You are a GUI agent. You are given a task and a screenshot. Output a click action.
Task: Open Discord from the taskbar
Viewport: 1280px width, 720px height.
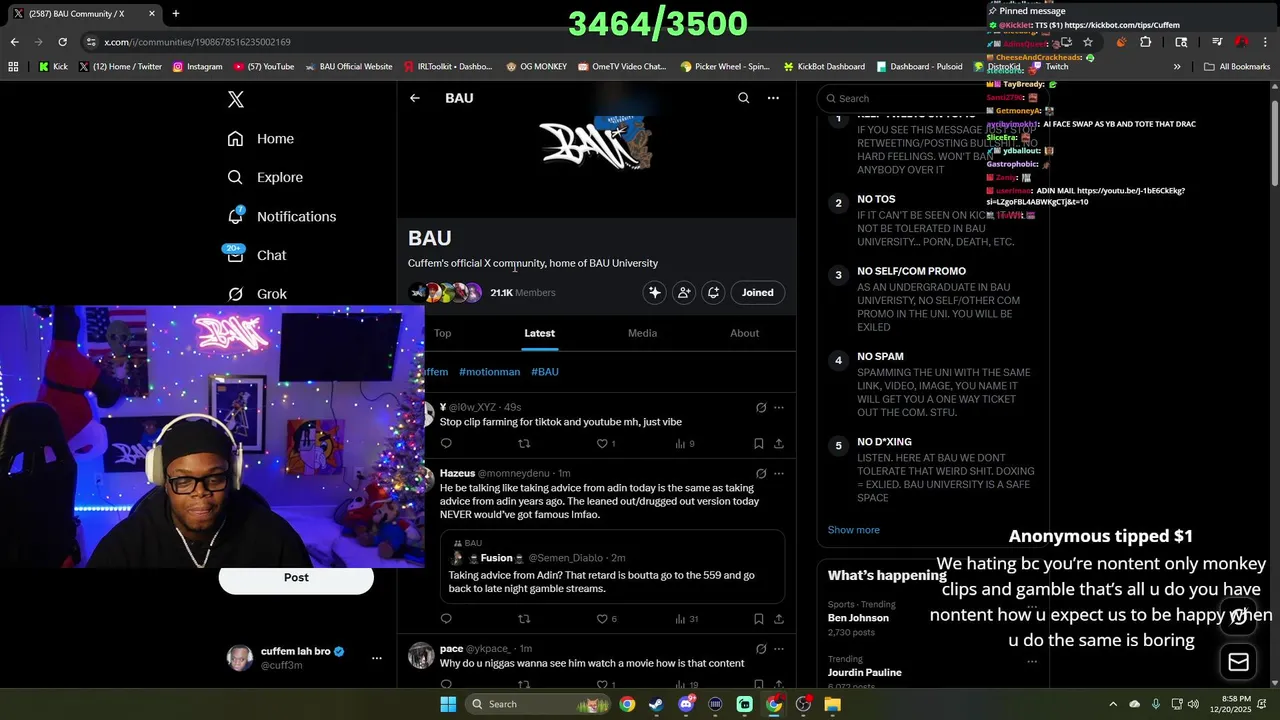point(686,704)
